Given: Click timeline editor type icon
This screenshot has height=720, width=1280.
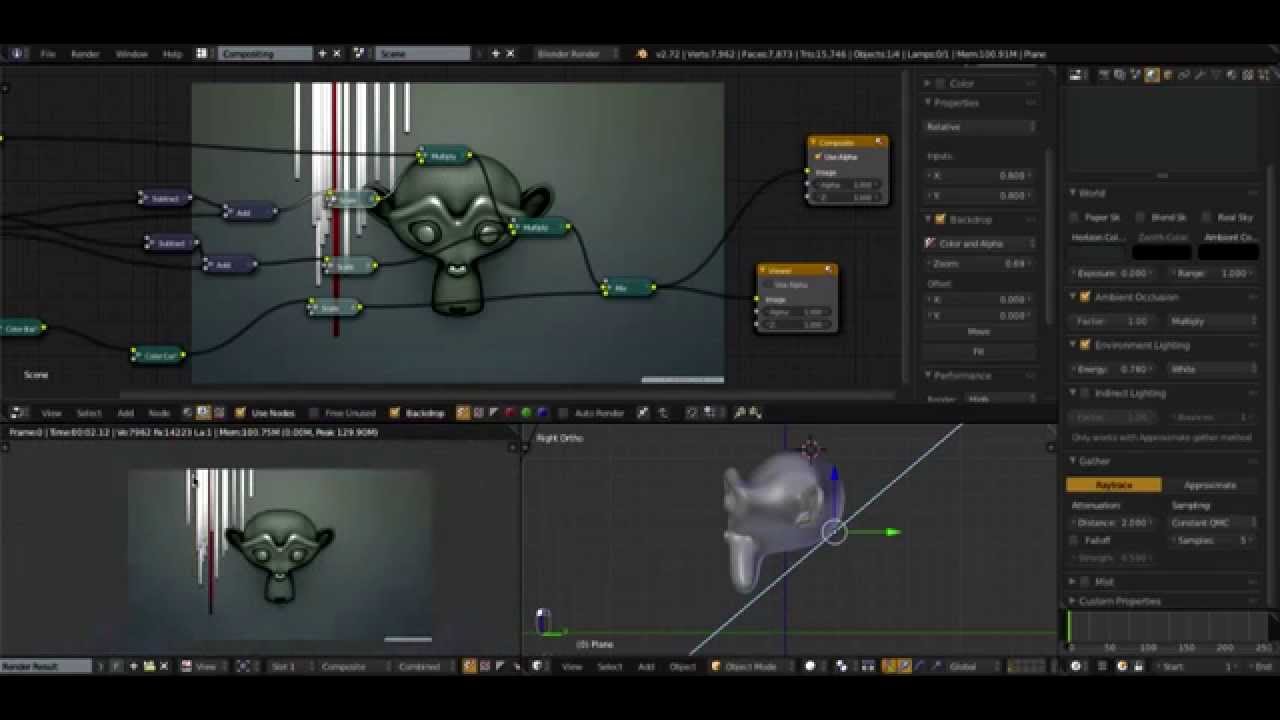Looking at the screenshot, I should coord(1076,666).
